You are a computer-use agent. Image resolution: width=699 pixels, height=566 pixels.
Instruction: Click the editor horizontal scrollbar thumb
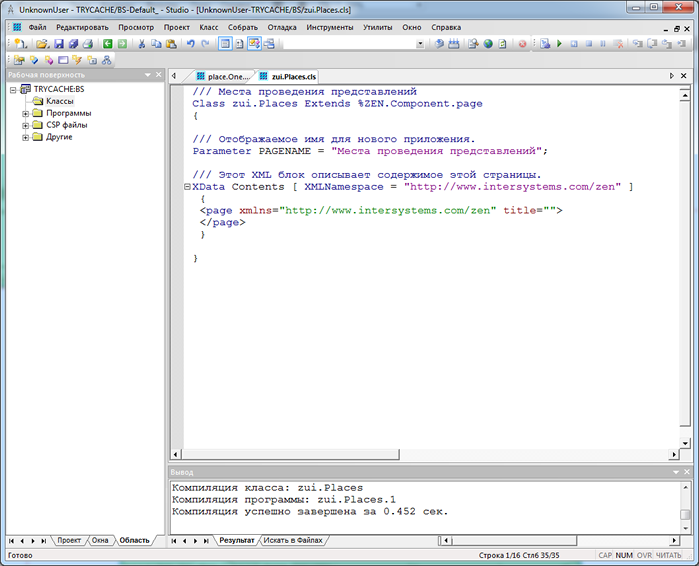[290, 455]
